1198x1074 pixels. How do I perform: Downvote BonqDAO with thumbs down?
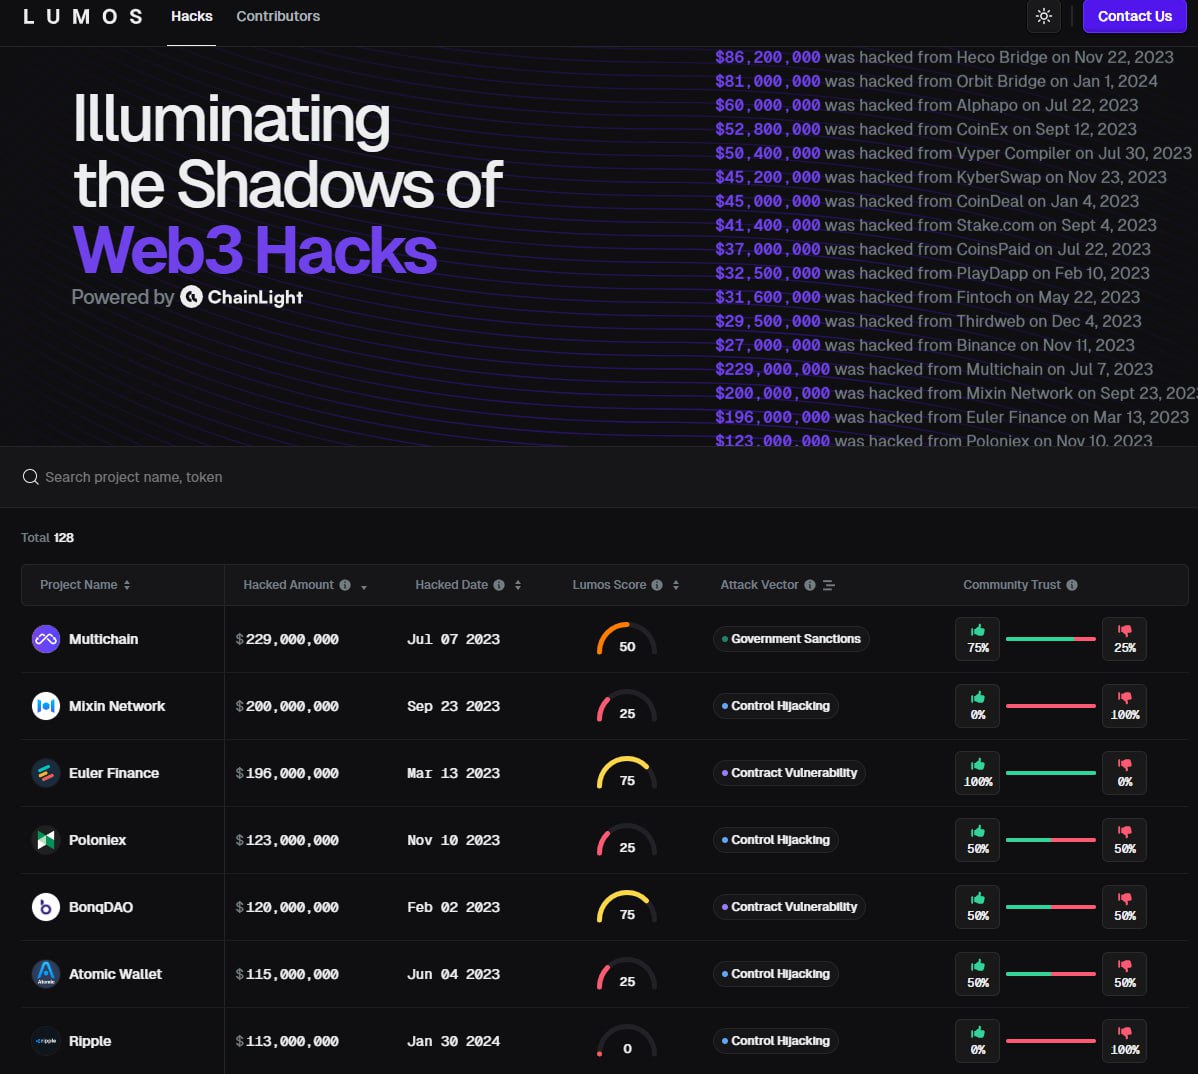point(1125,907)
